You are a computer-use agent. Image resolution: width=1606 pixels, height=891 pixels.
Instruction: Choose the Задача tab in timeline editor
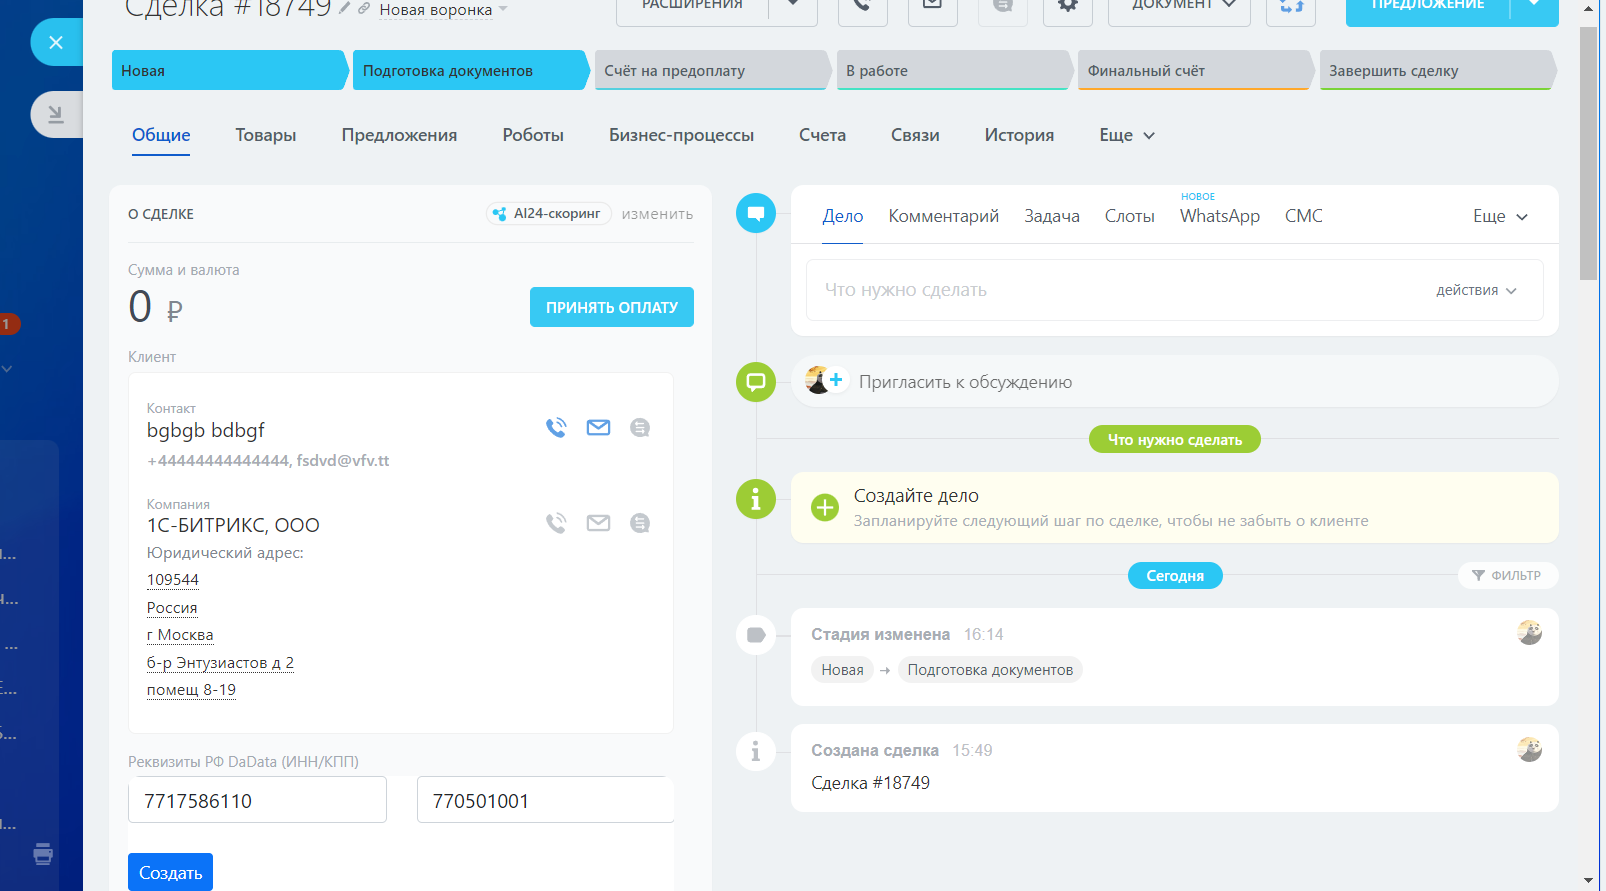pos(1052,216)
